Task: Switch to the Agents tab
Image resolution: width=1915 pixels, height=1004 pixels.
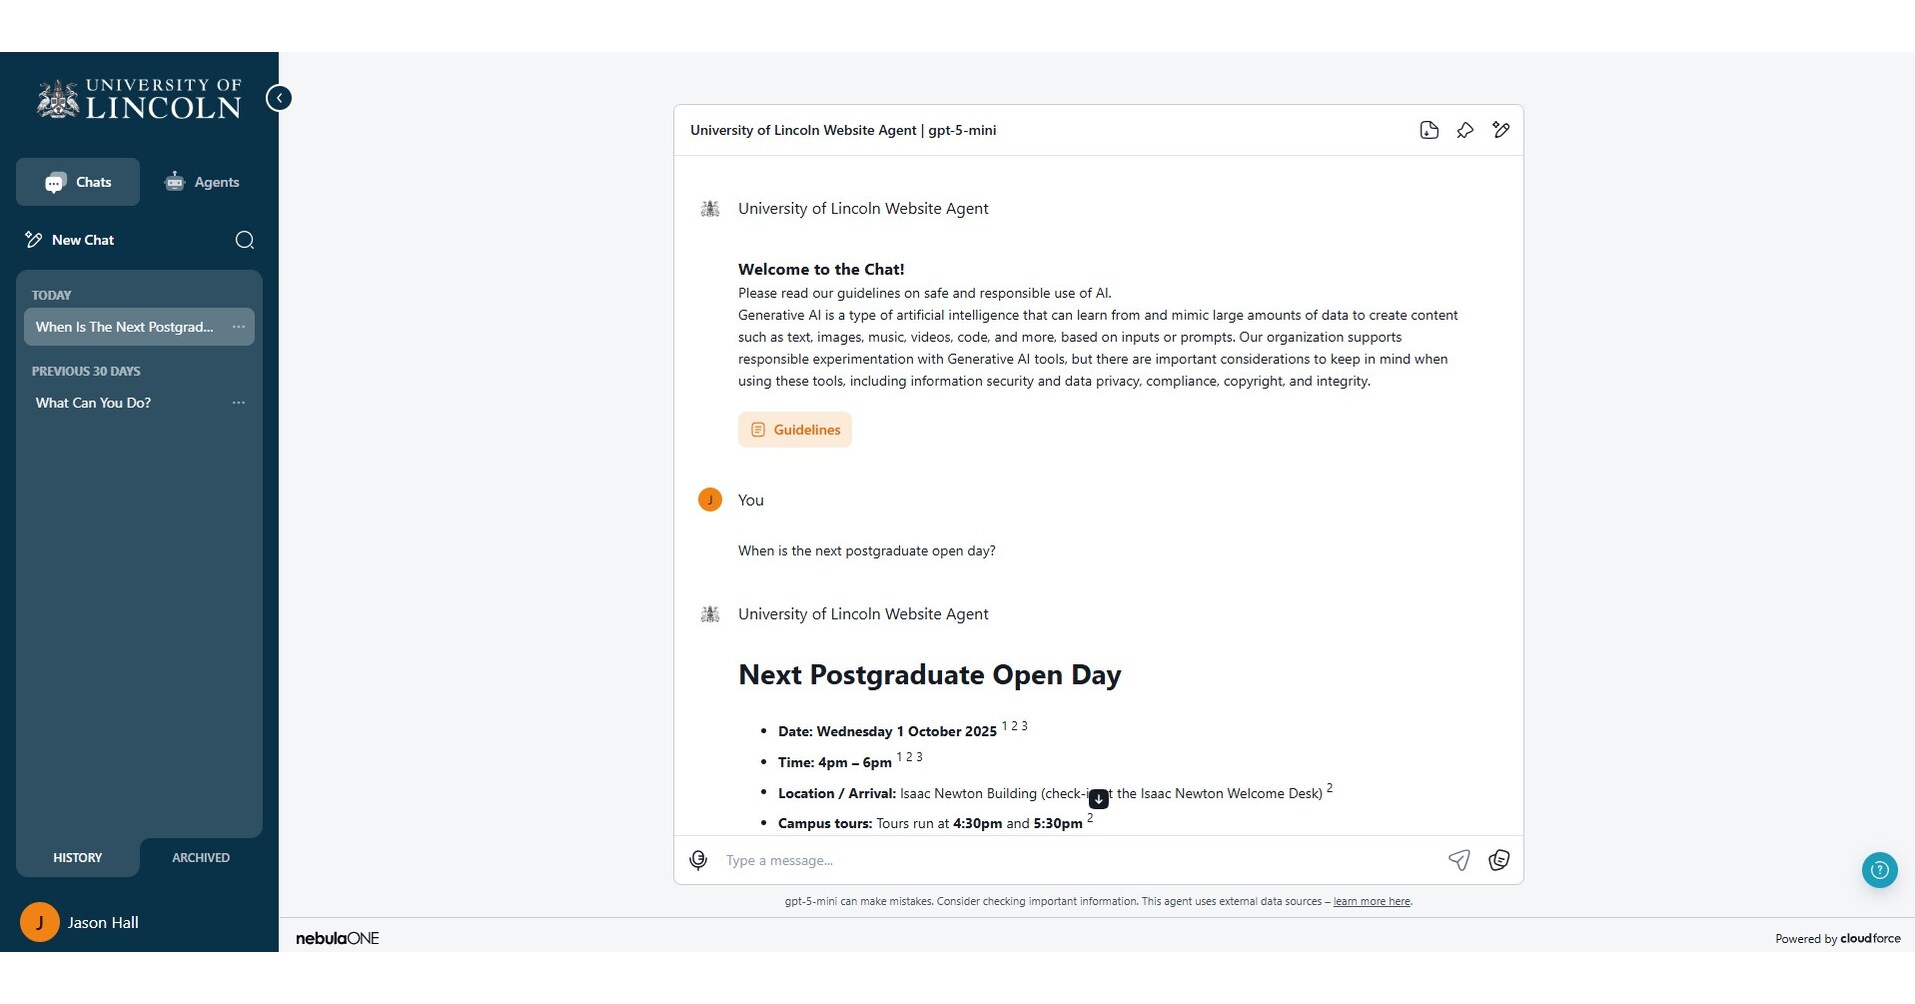Action: point(202,182)
